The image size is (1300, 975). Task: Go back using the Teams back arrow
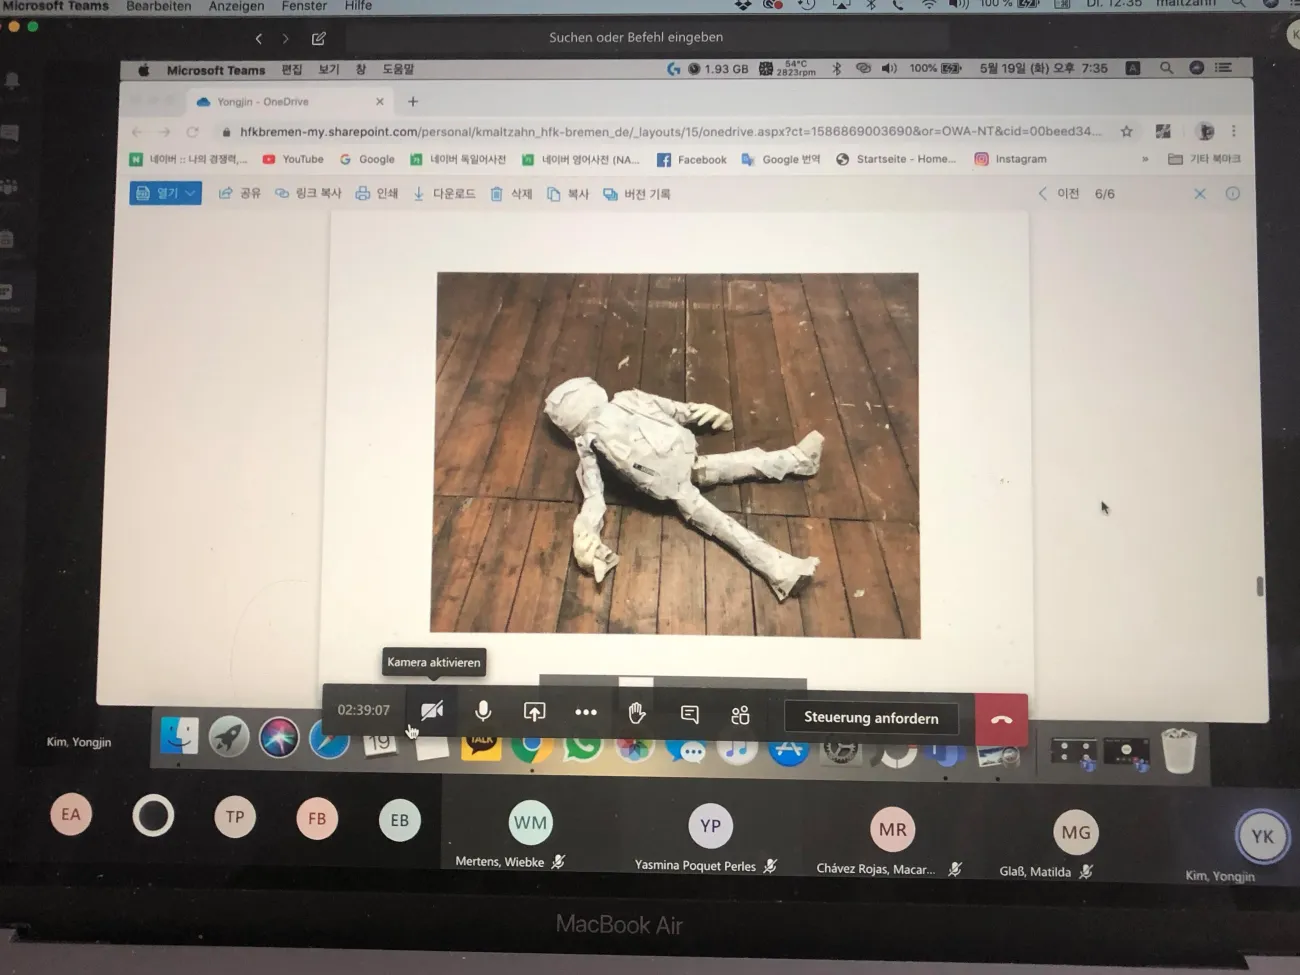(x=259, y=39)
